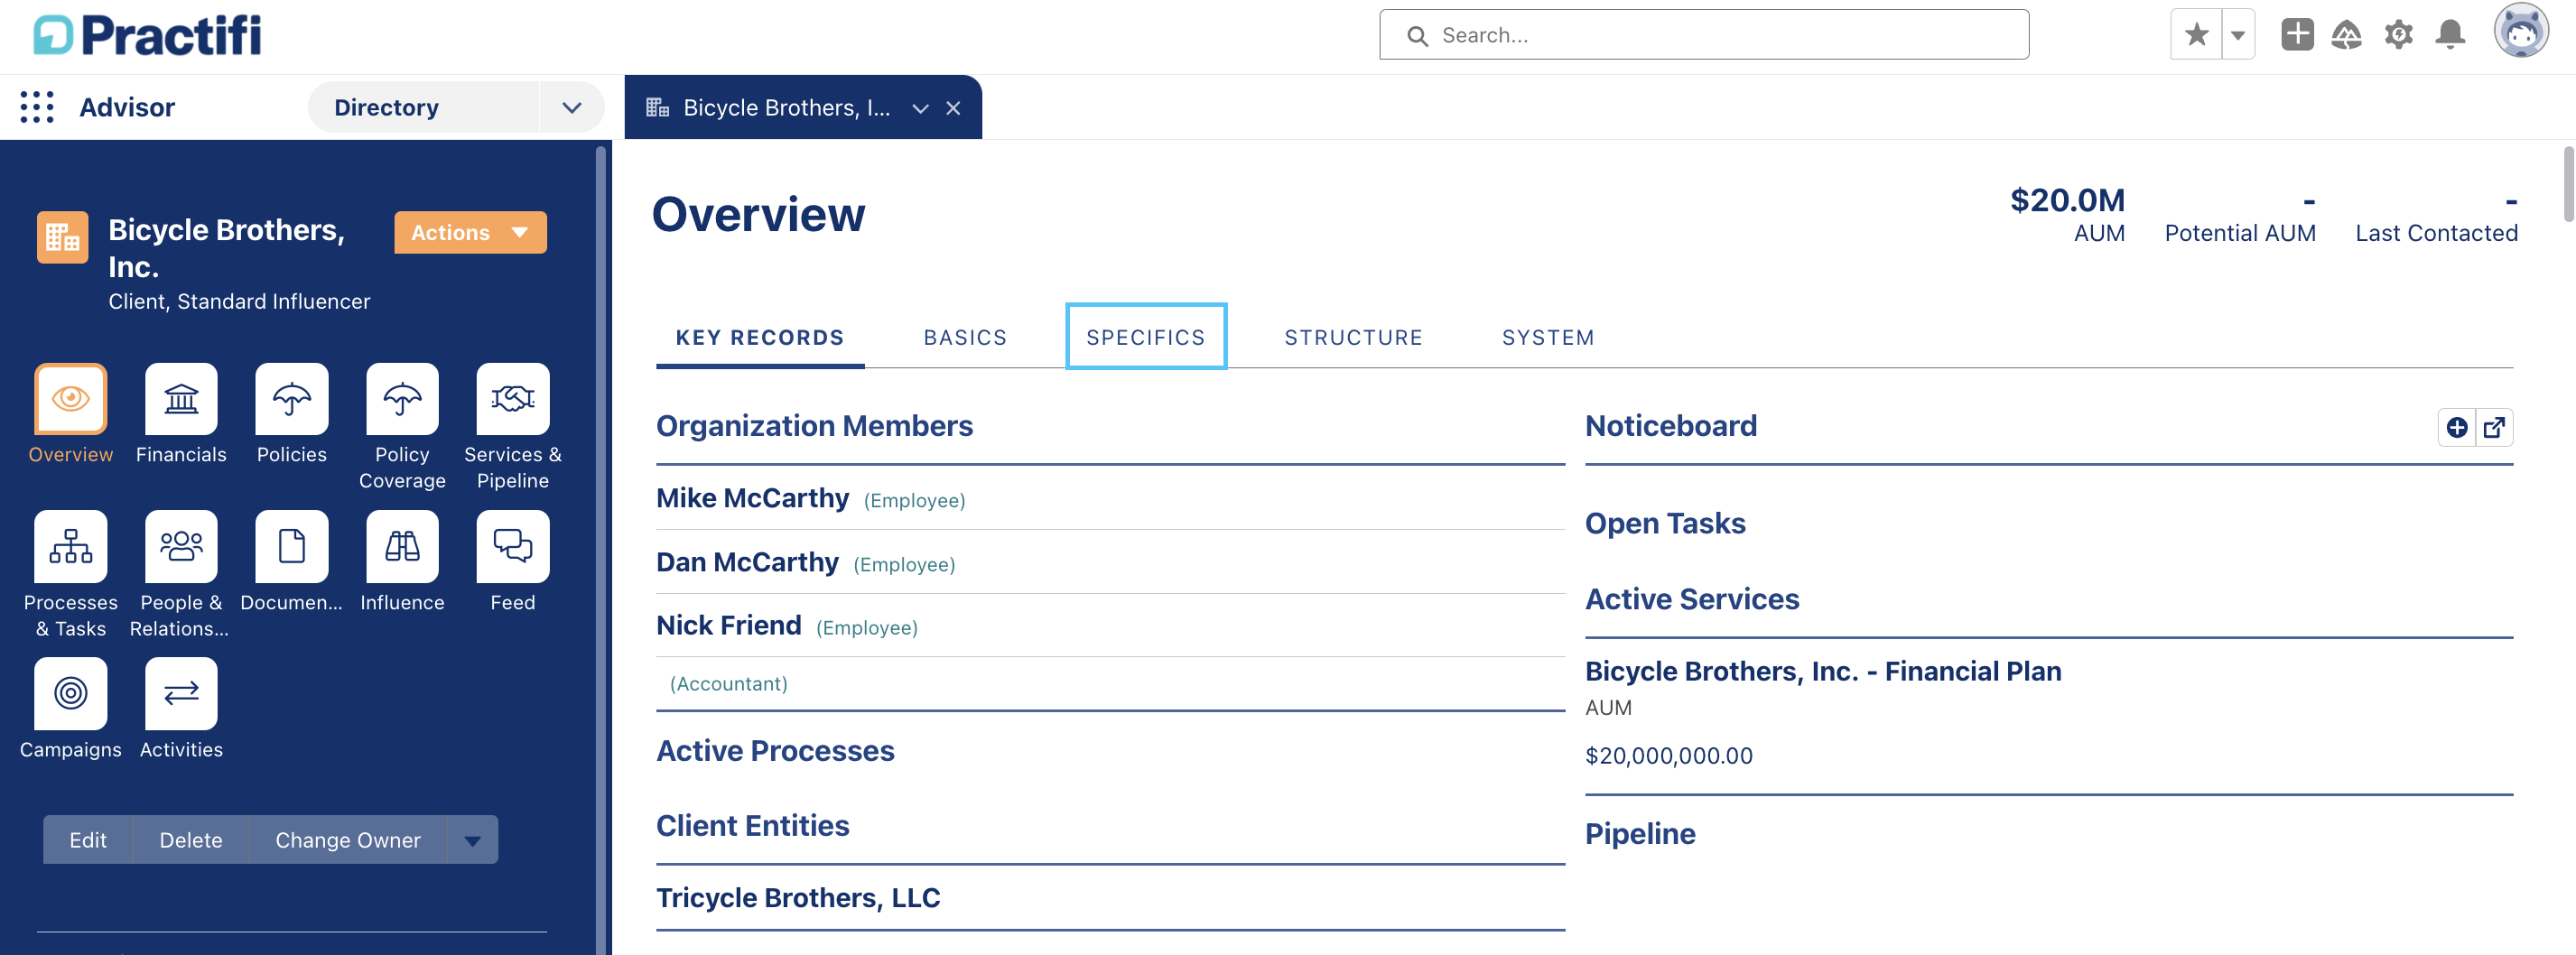This screenshot has width=2576, height=955.
Task: Click the Organization Members heading
Action: (814, 426)
